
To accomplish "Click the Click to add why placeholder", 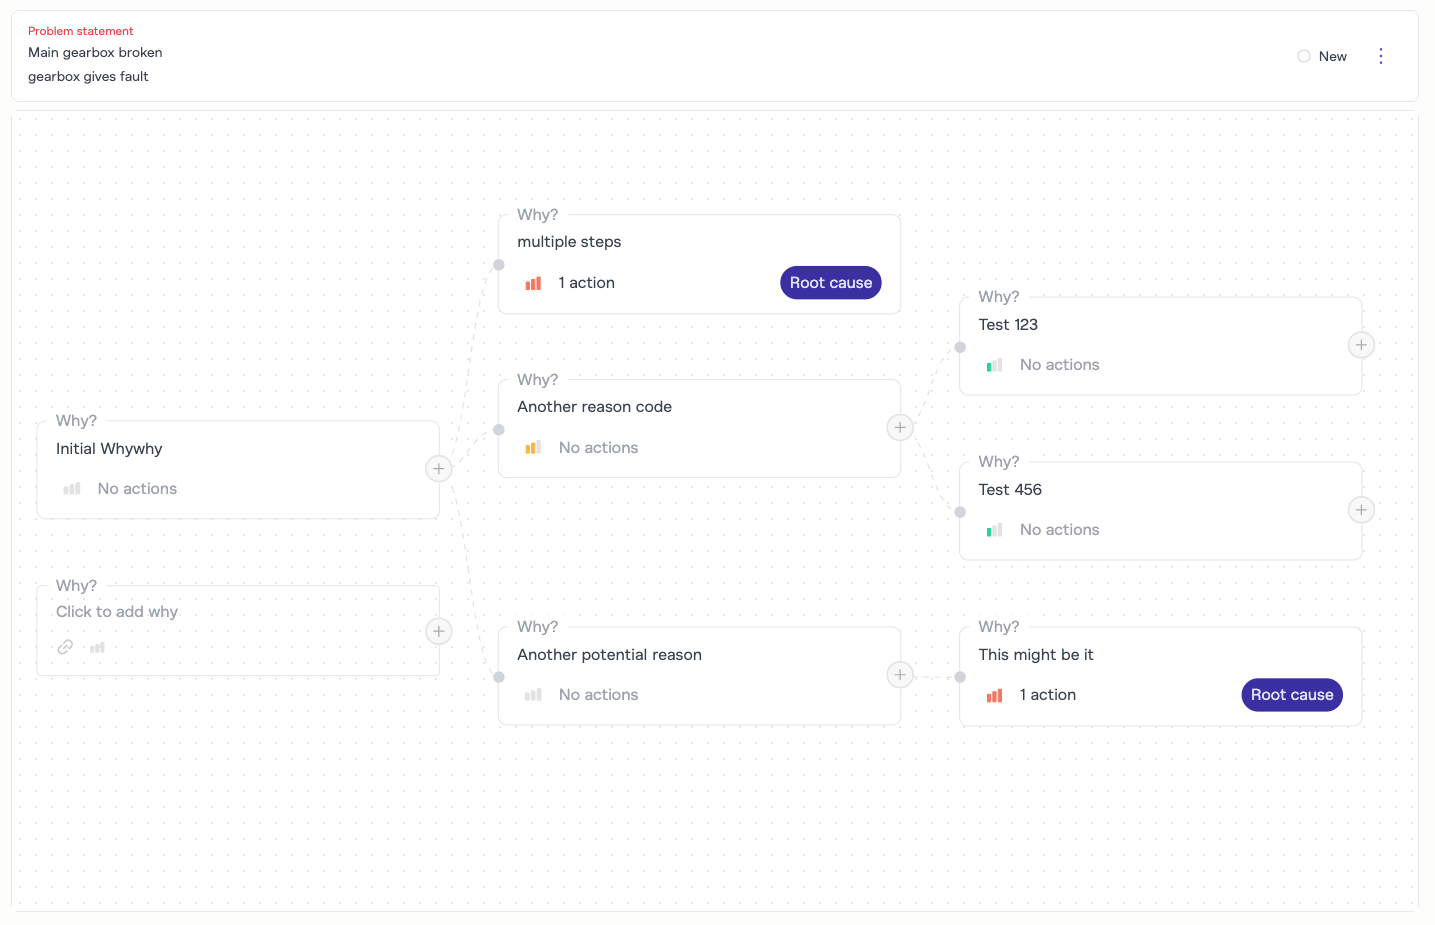I will (117, 612).
